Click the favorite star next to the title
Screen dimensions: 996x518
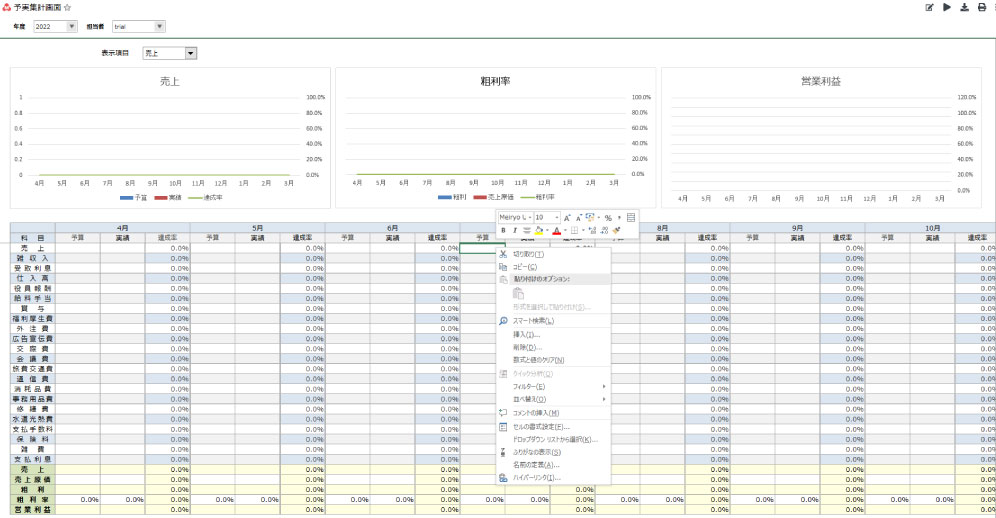(x=67, y=7)
